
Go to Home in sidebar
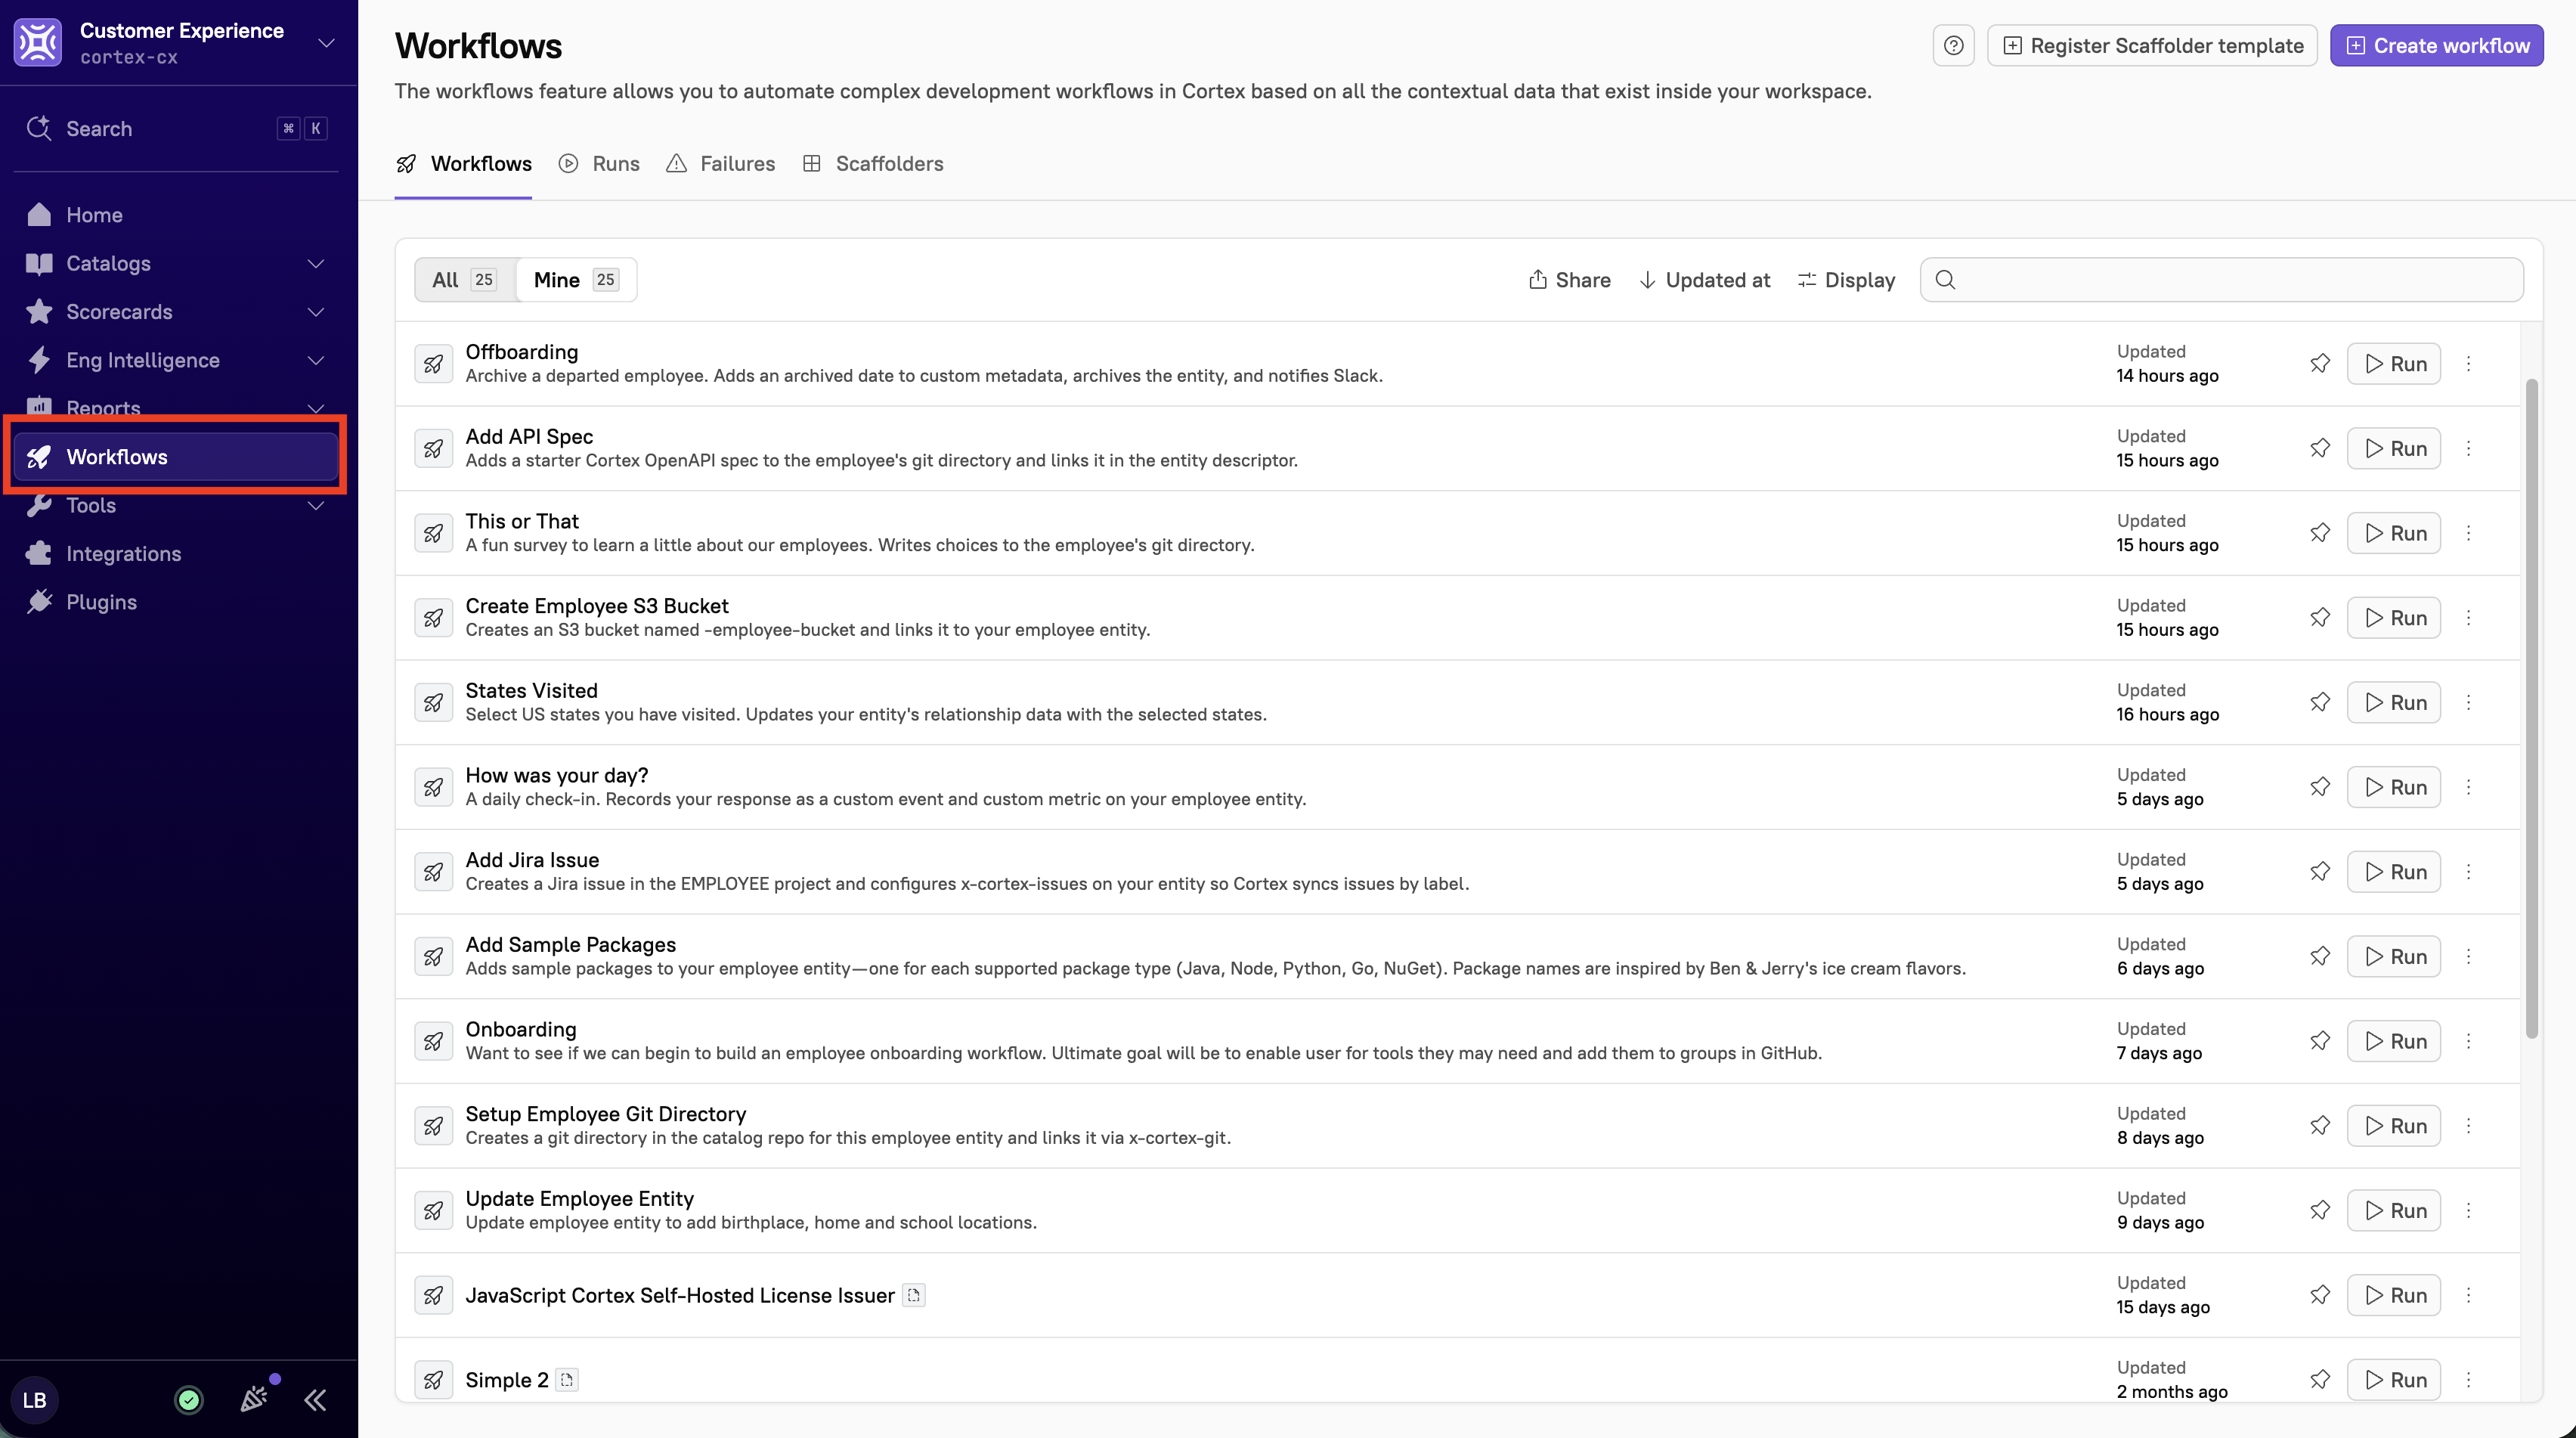[176, 215]
